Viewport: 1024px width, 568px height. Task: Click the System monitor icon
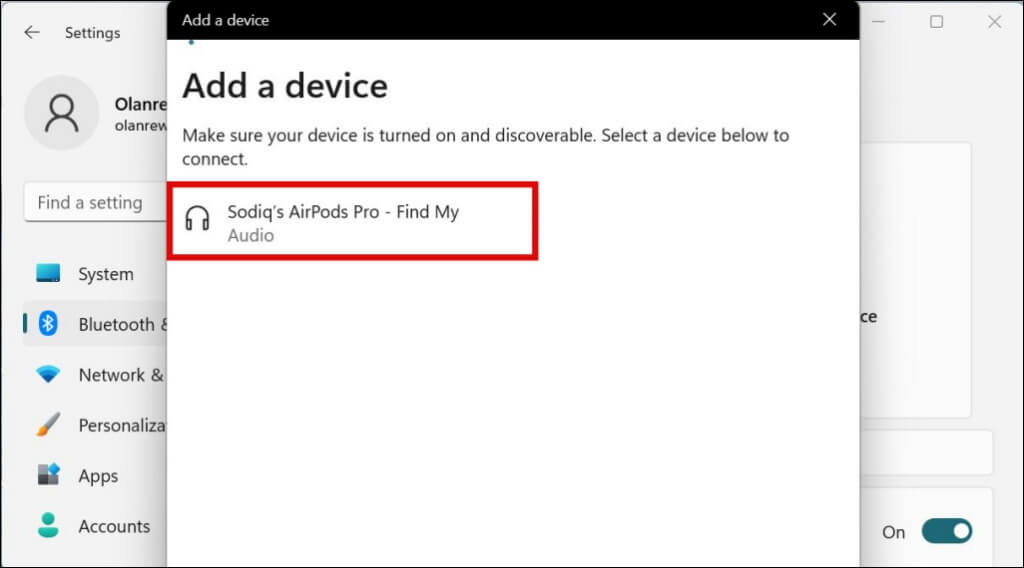coord(48,273)
